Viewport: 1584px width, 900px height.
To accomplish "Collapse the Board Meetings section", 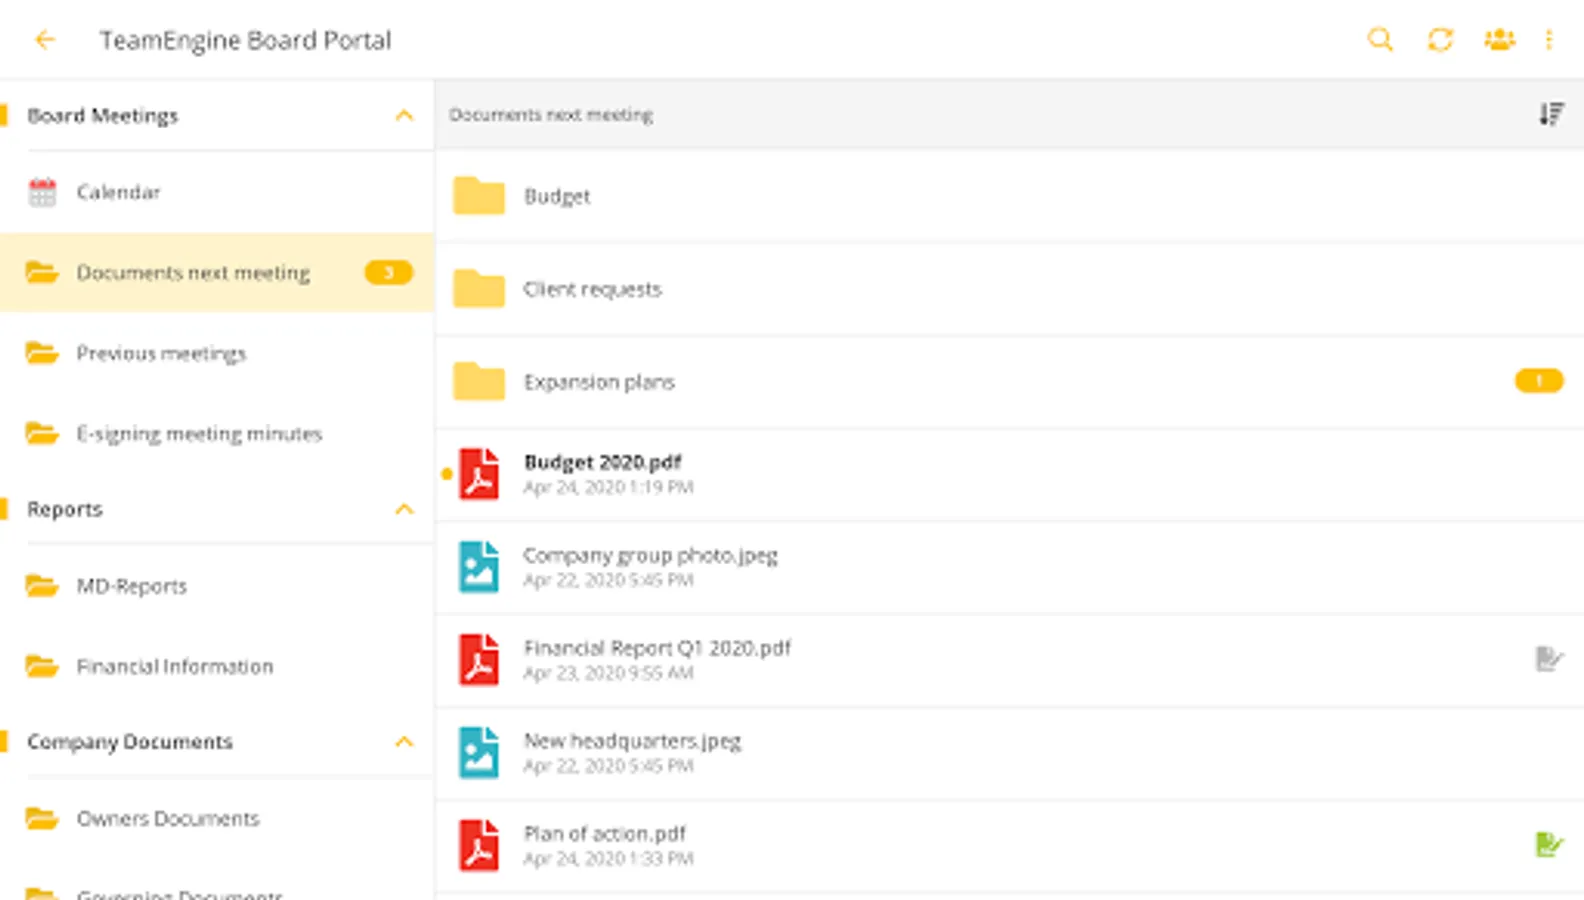I will (x=404, y=116).
